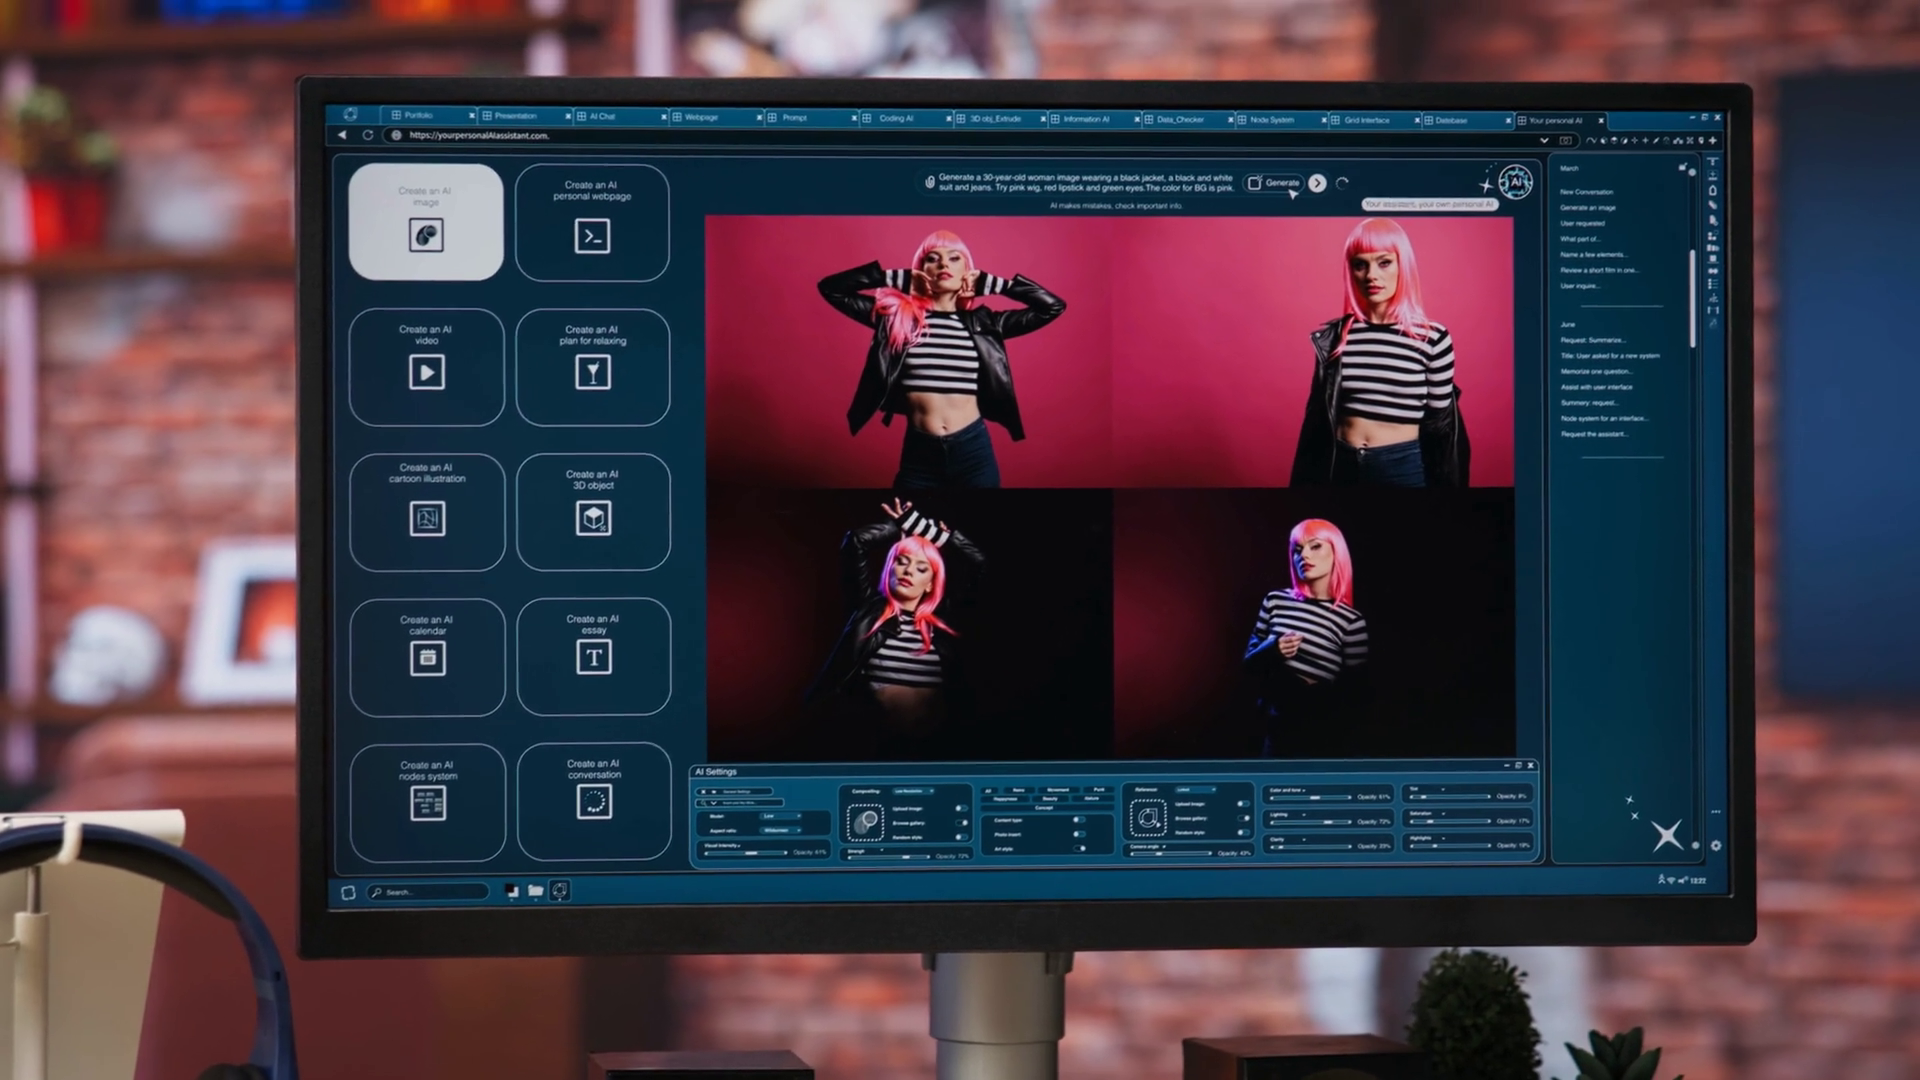Enable Reference Browse gallery switch
The height and width of the screenshot is (1080, 1920).
1244,818
